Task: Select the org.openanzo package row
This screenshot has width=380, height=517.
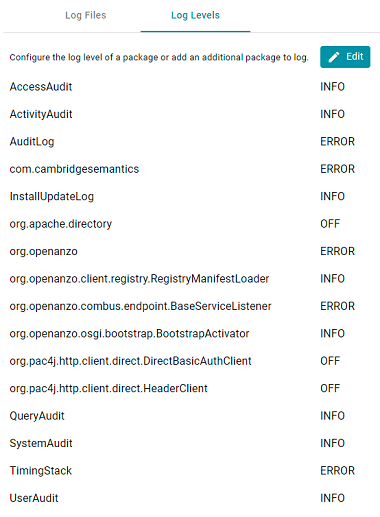Action: [190, 251]
